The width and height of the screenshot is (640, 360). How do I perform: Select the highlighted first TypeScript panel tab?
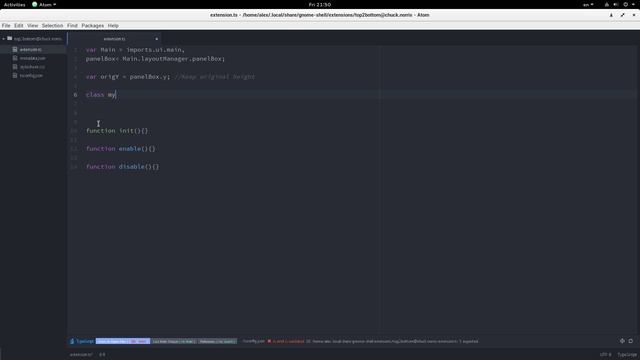tap(123, 341)
